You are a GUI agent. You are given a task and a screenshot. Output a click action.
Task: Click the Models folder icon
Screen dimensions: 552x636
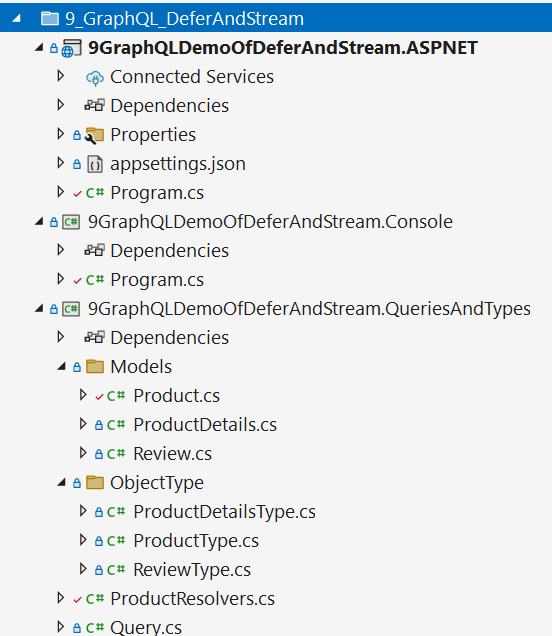(95, 367)
